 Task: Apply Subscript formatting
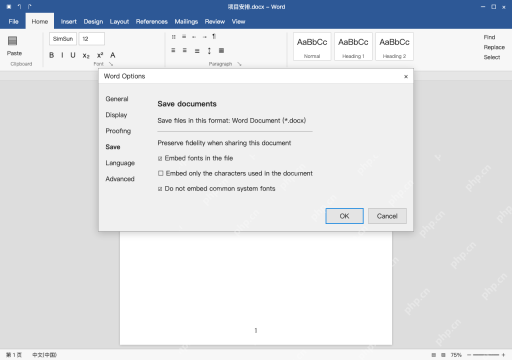pos(86,56)
